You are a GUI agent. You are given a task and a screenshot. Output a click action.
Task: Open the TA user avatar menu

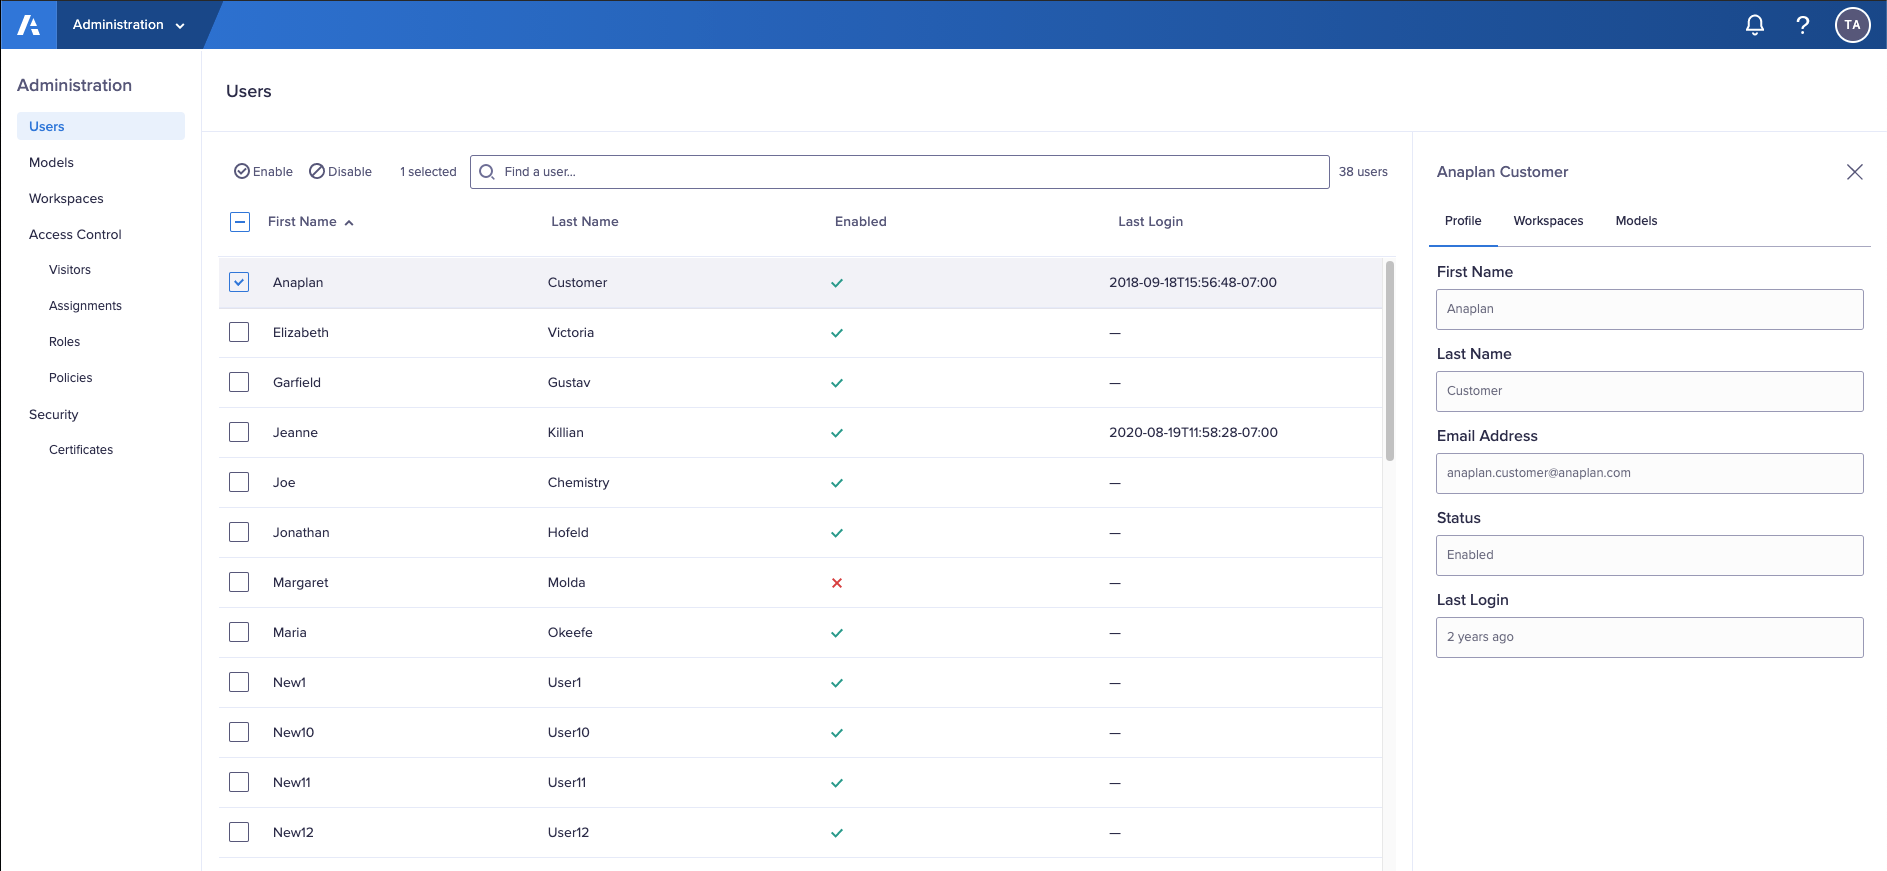click(1852, 25)
